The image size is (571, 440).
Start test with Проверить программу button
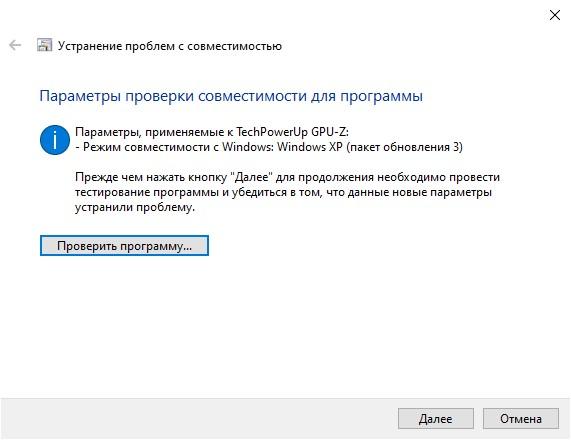124,245
